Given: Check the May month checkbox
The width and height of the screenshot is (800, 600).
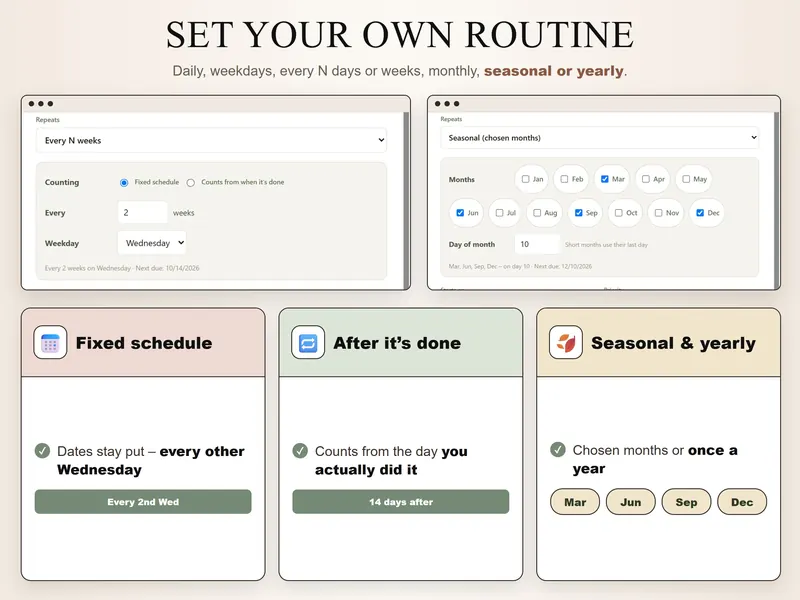Looking at the screenshot, I should point(686,179).
